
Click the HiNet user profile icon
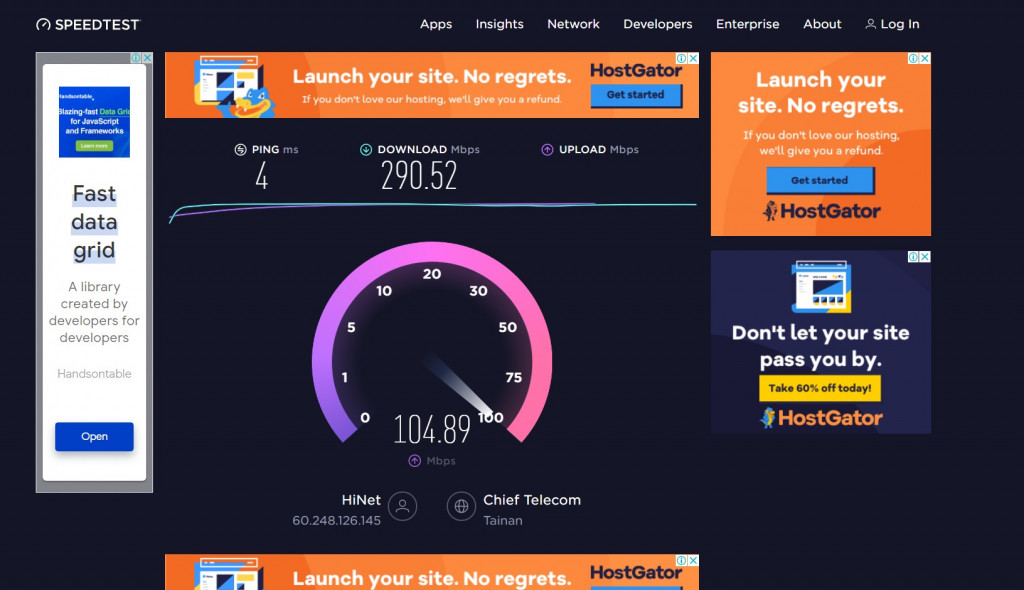click(x=402, y=506)
